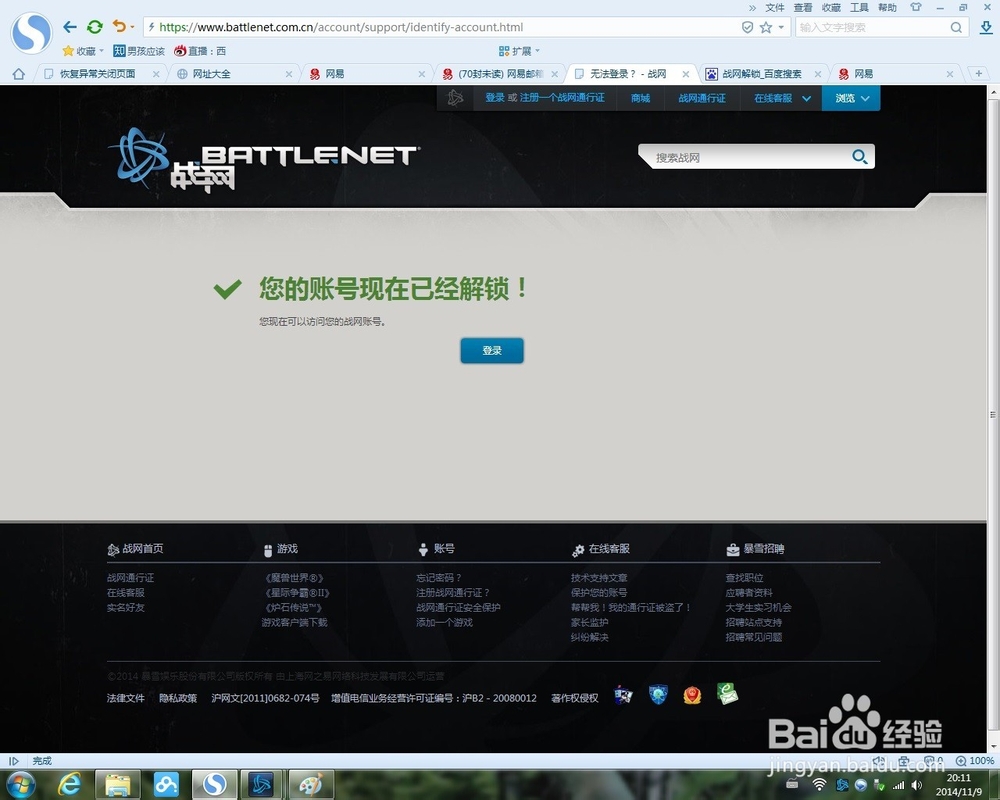Click the star favorite icon in address bar
1000x800 pixels.
pos(766,27)
